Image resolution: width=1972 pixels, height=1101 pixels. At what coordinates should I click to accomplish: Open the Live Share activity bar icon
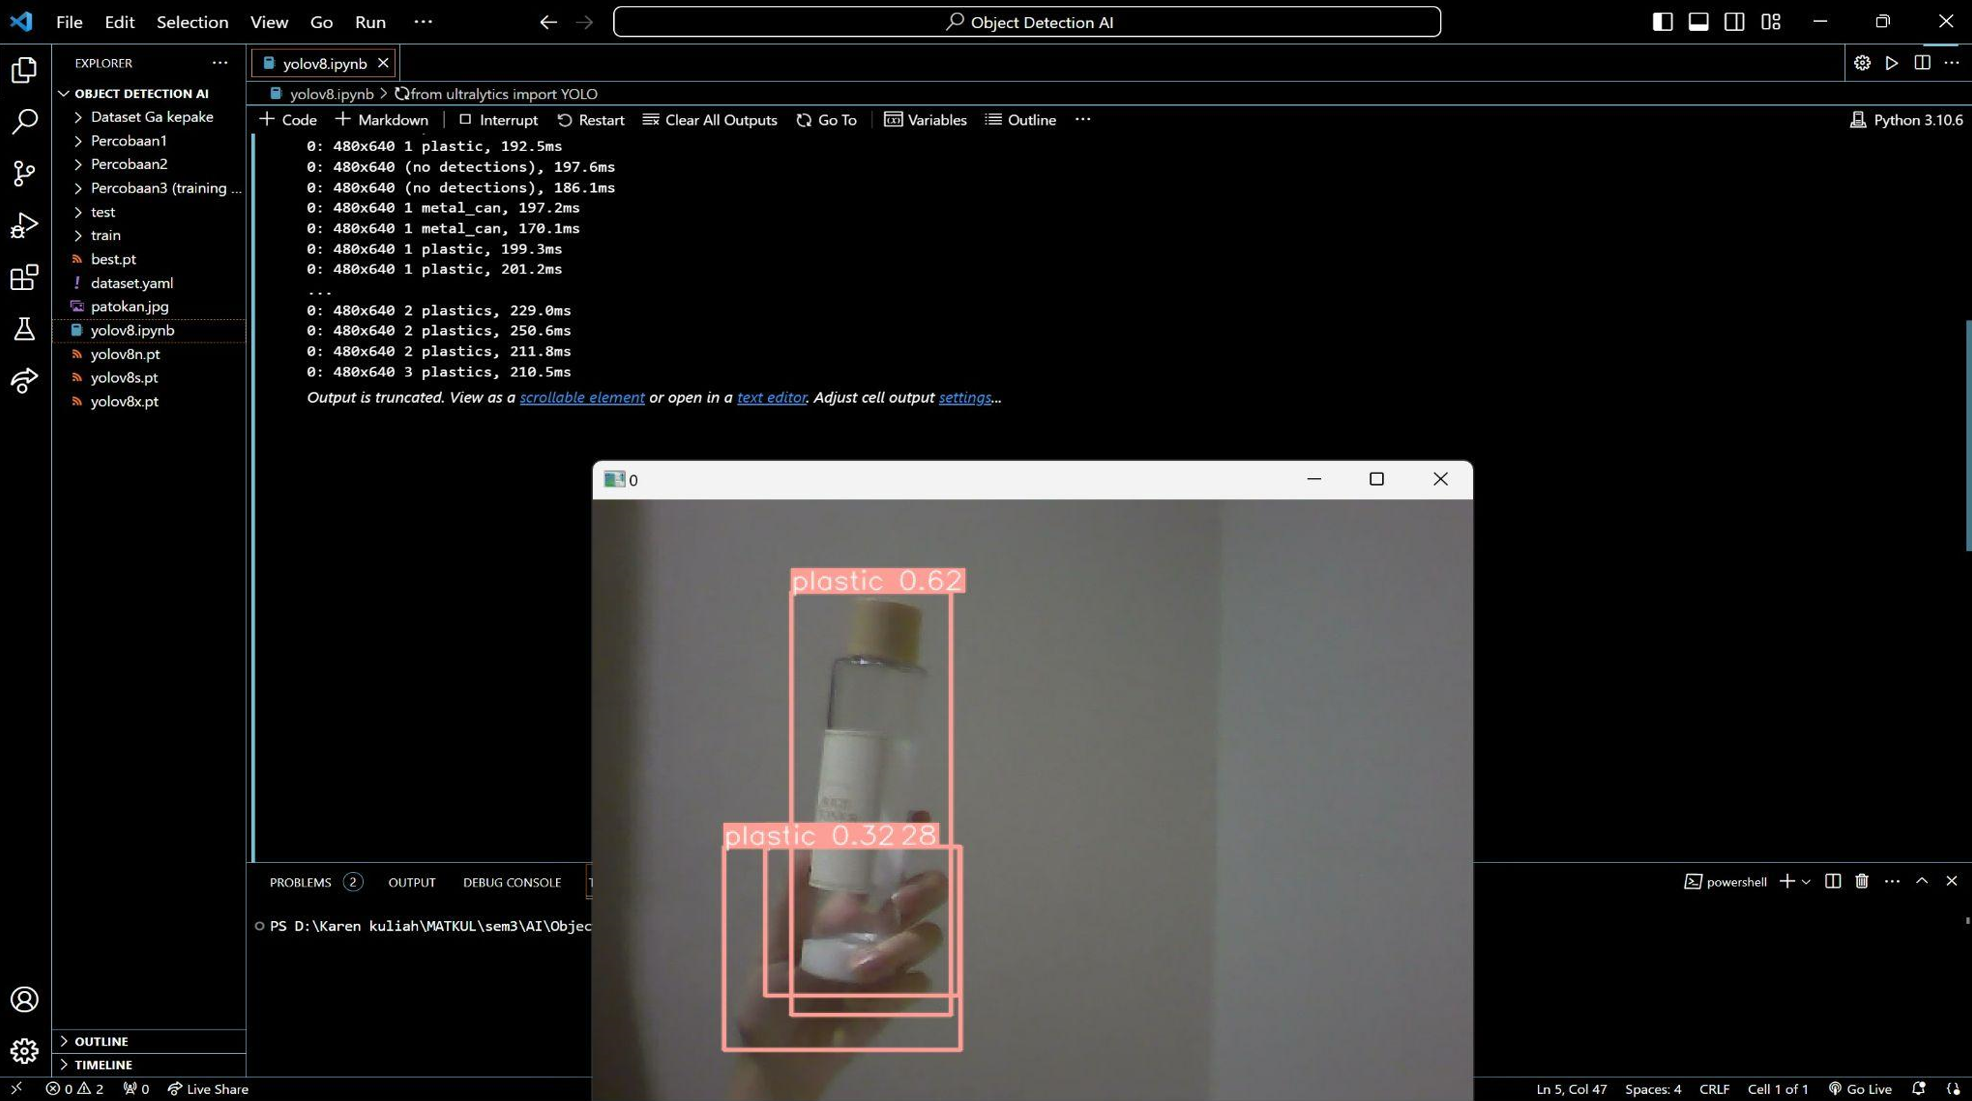pyautogui.click(x=24, y=380)
